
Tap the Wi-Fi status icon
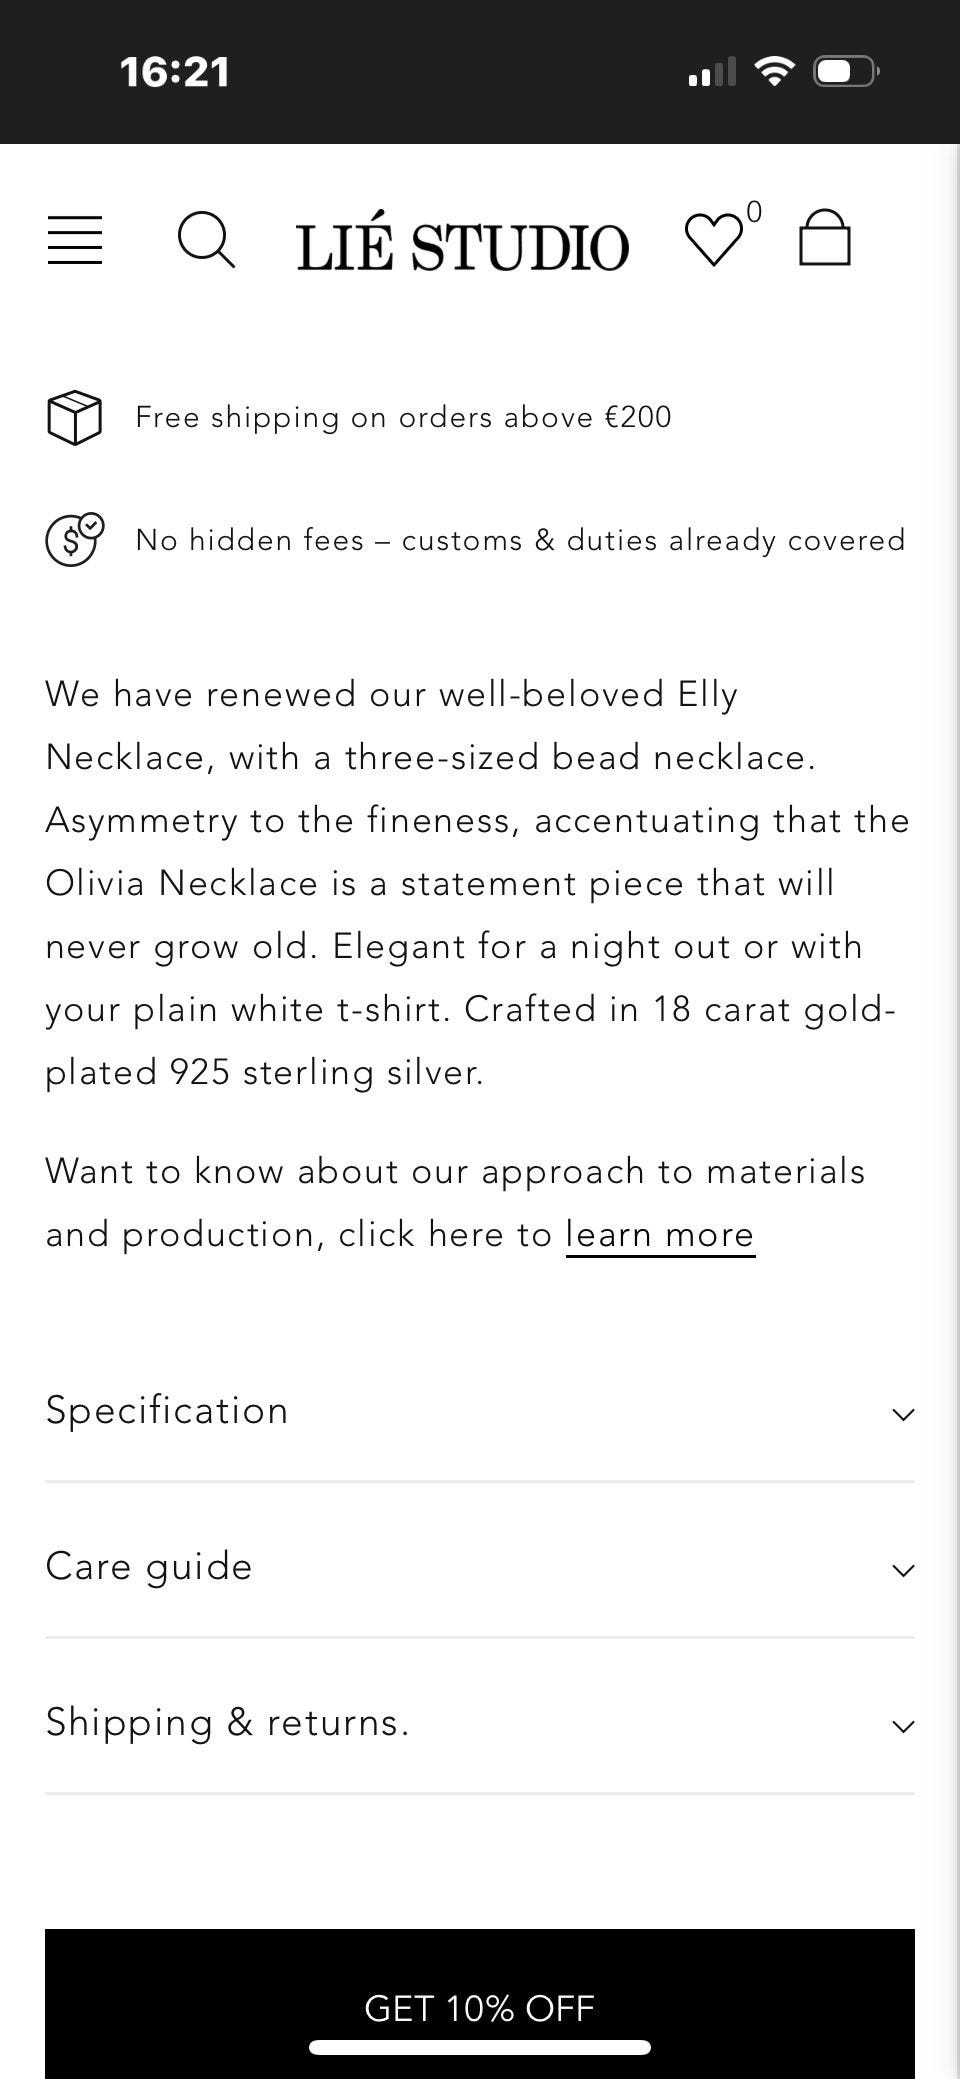coord(774,71)
